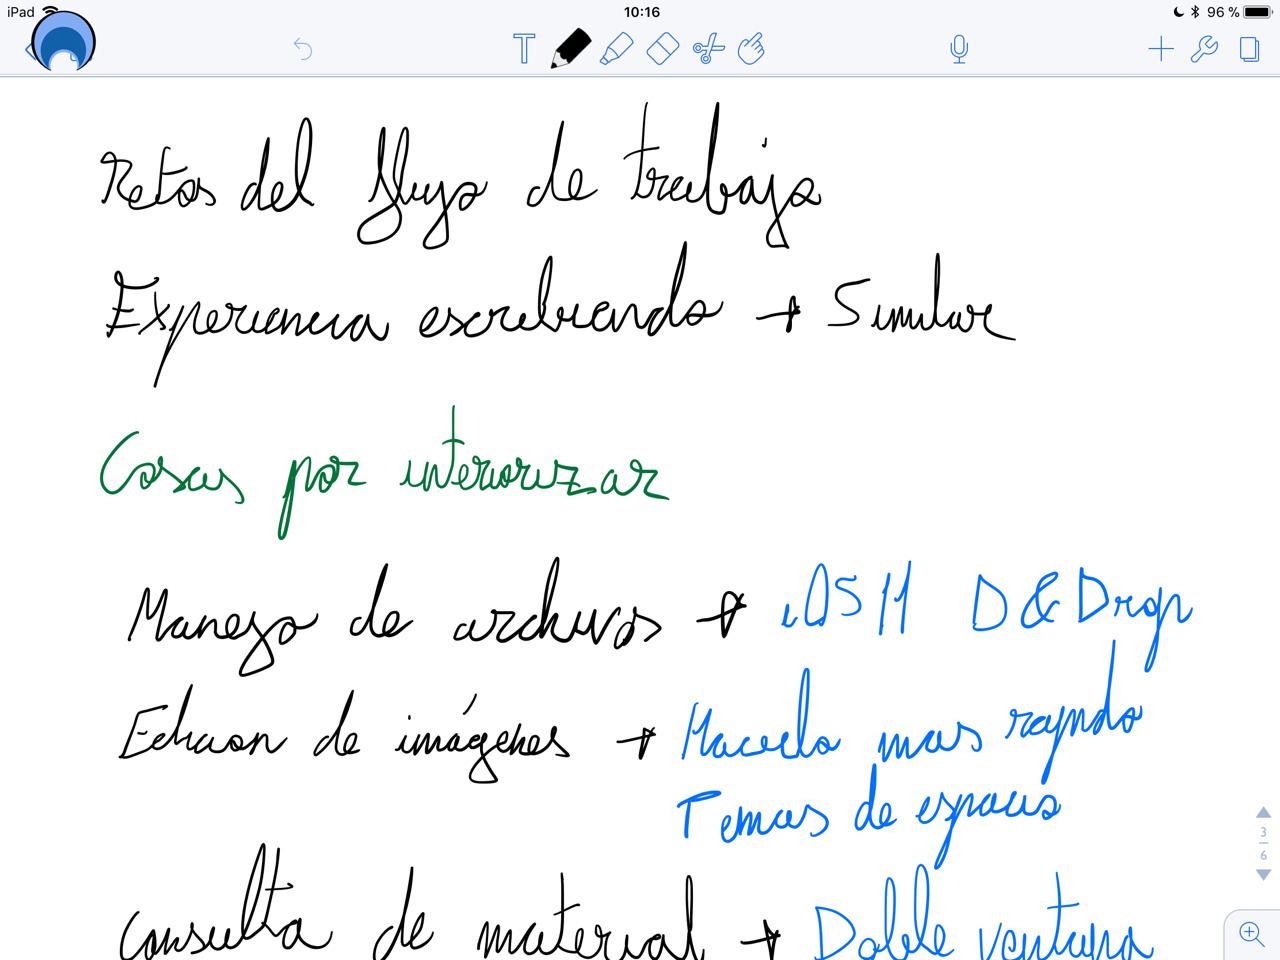The image size is (1280, 960).
Task: Tap the Bluetooth status icon
Action: point(1194,12)
